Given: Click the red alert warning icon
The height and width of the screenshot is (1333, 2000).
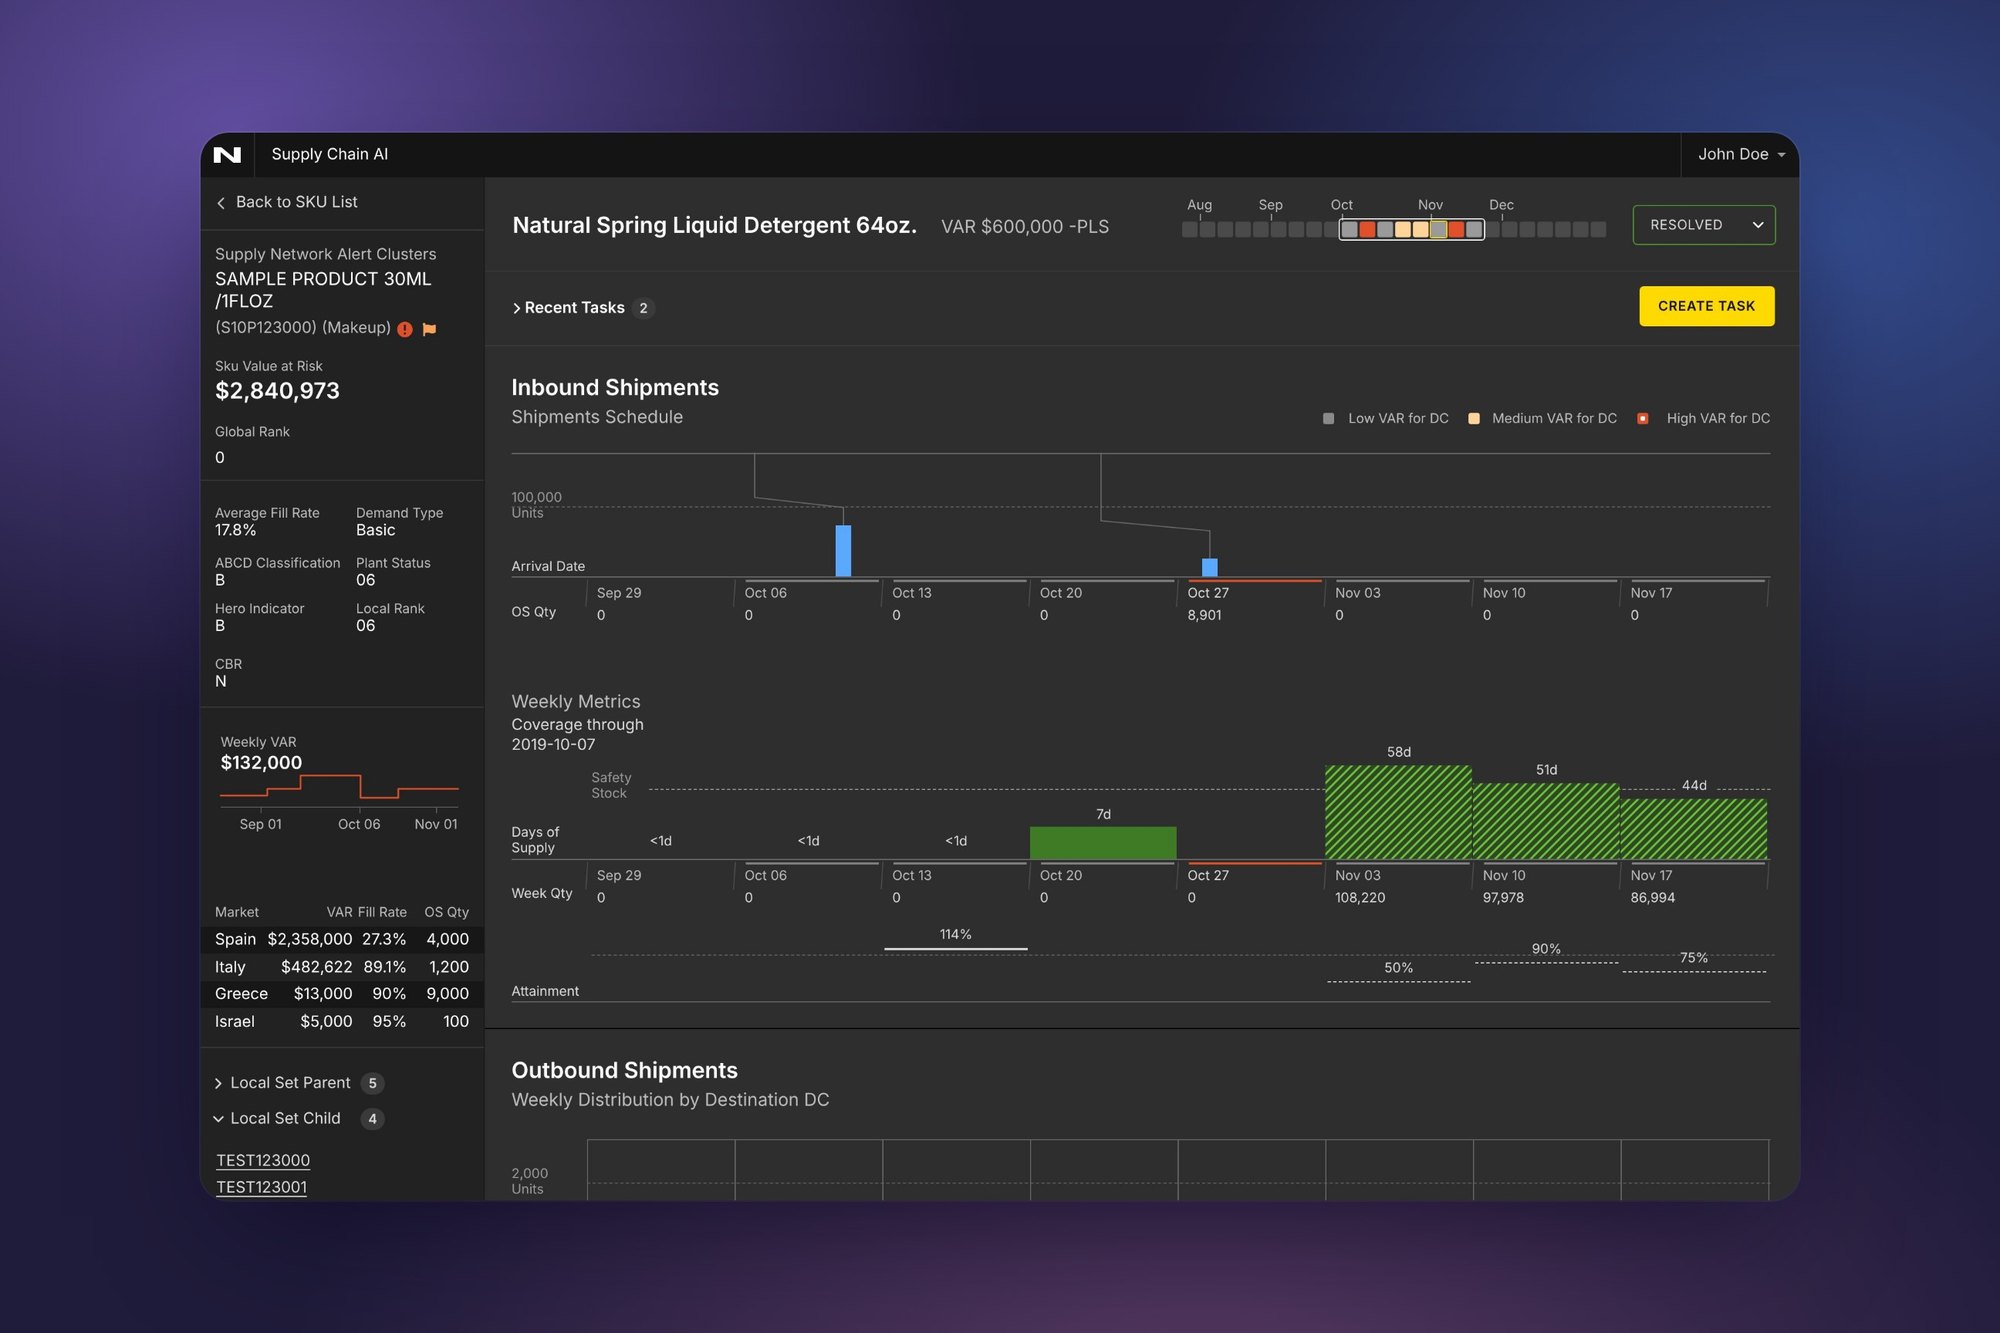Looking at the screenshot, I should [405, 329].
